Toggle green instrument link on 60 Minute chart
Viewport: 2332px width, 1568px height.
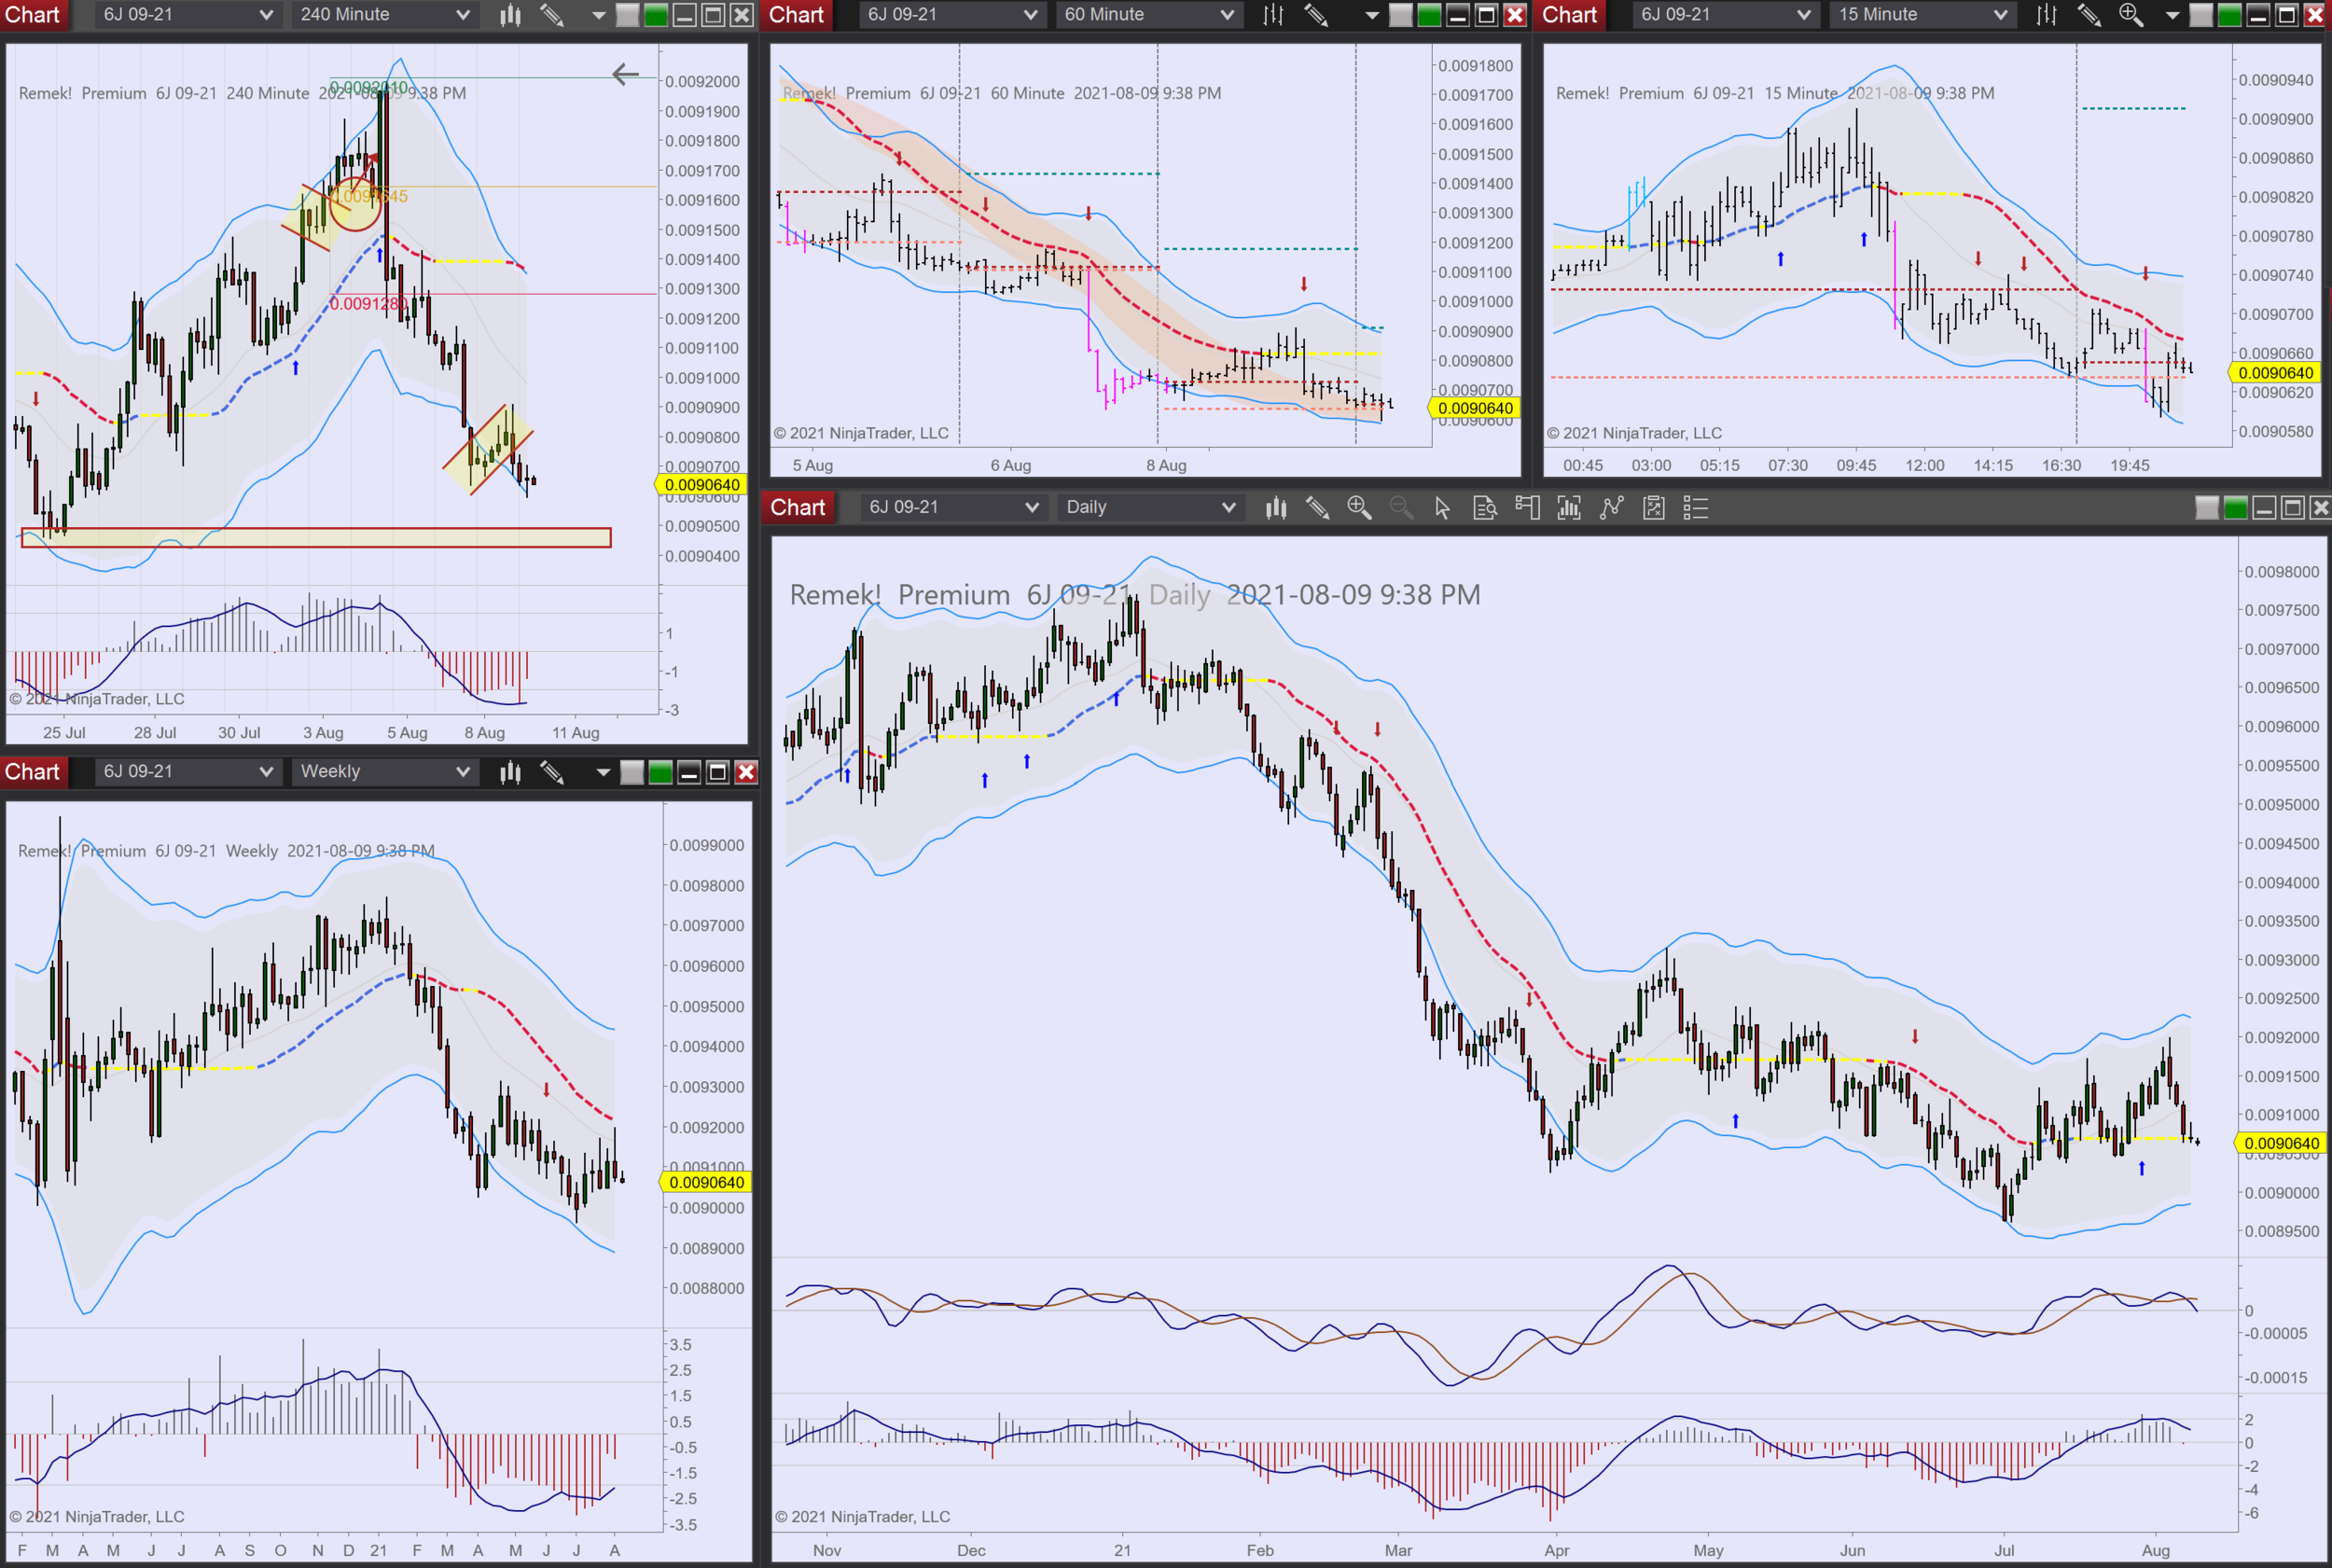pos(1429,15)
